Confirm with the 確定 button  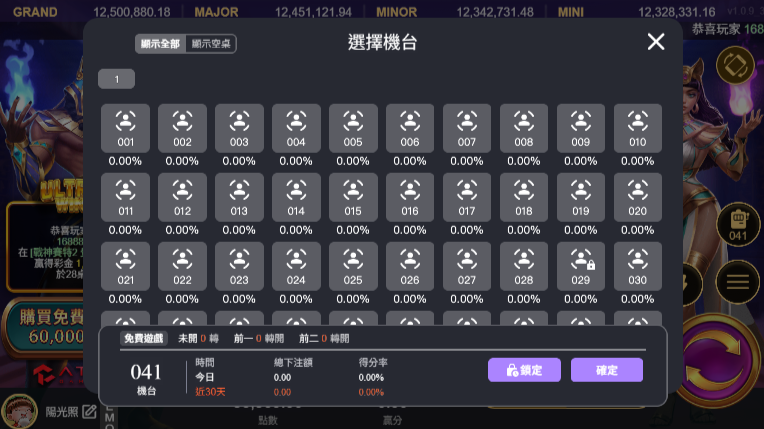pos(607,370)
